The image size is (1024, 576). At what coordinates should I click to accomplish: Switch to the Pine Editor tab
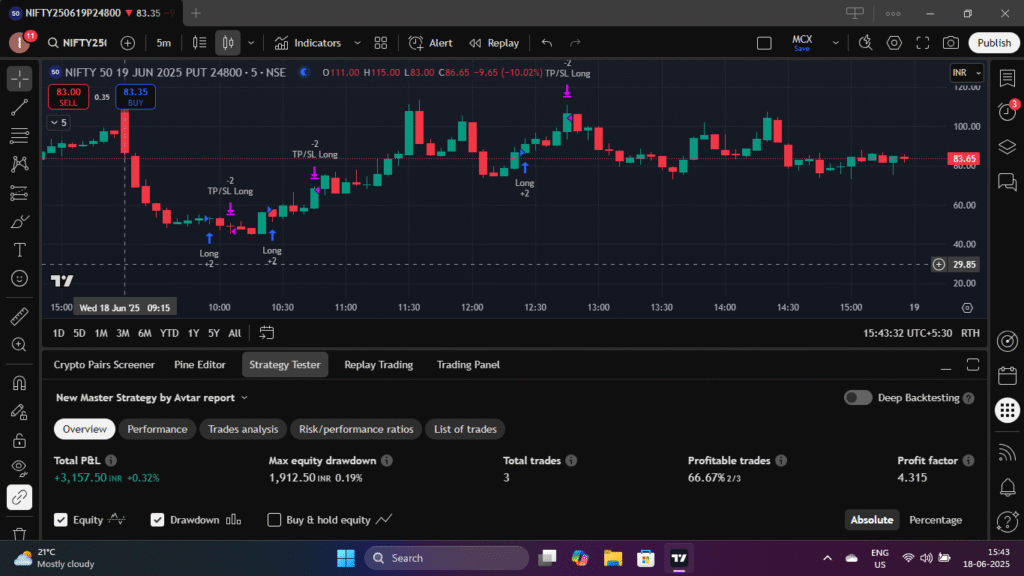200,365
